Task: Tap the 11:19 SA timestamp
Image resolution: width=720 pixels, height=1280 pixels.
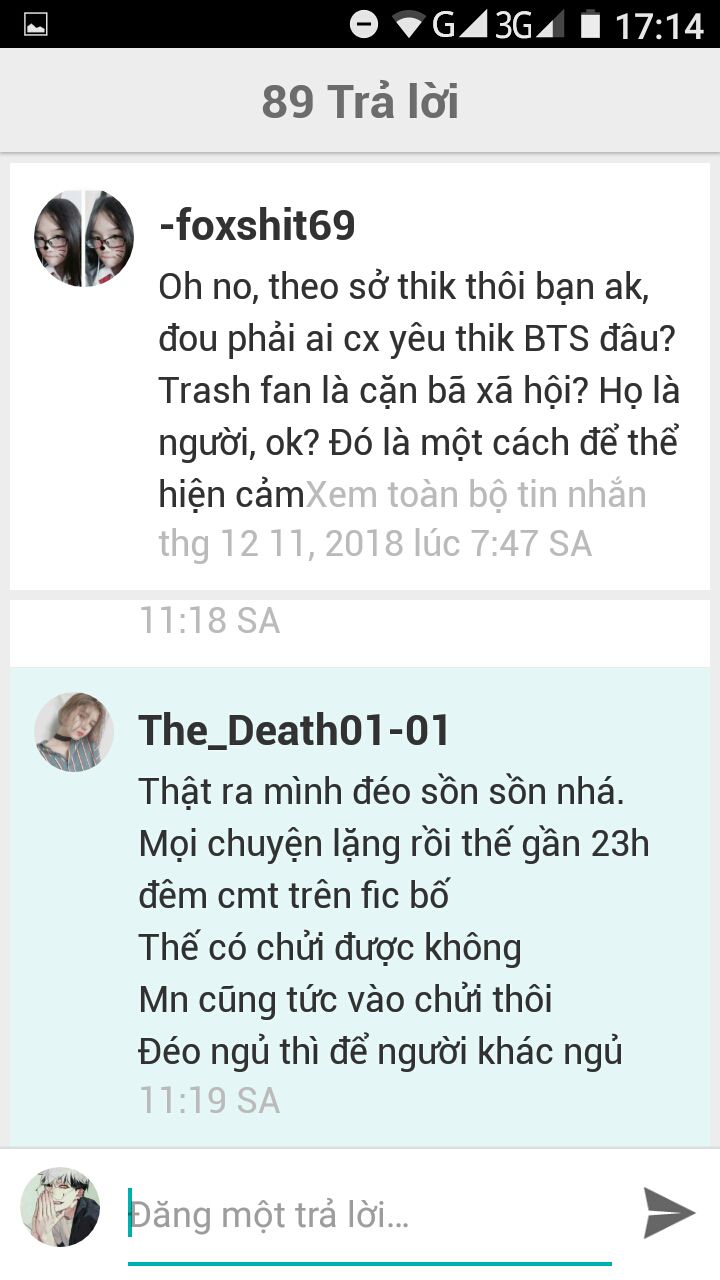Action: (x=209, y=1100)
